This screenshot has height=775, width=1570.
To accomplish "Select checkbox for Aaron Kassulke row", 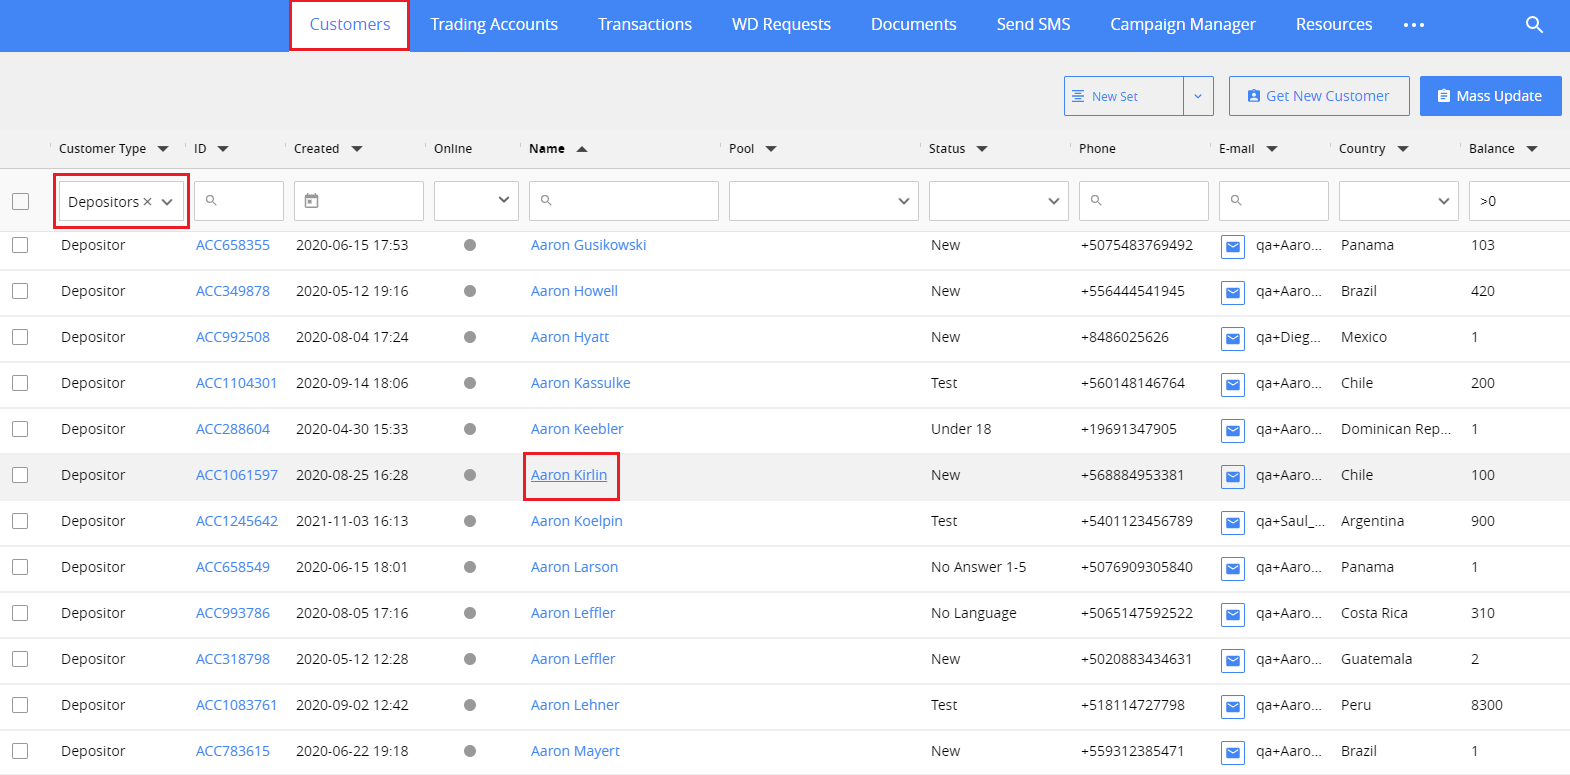I will [20, 383].
